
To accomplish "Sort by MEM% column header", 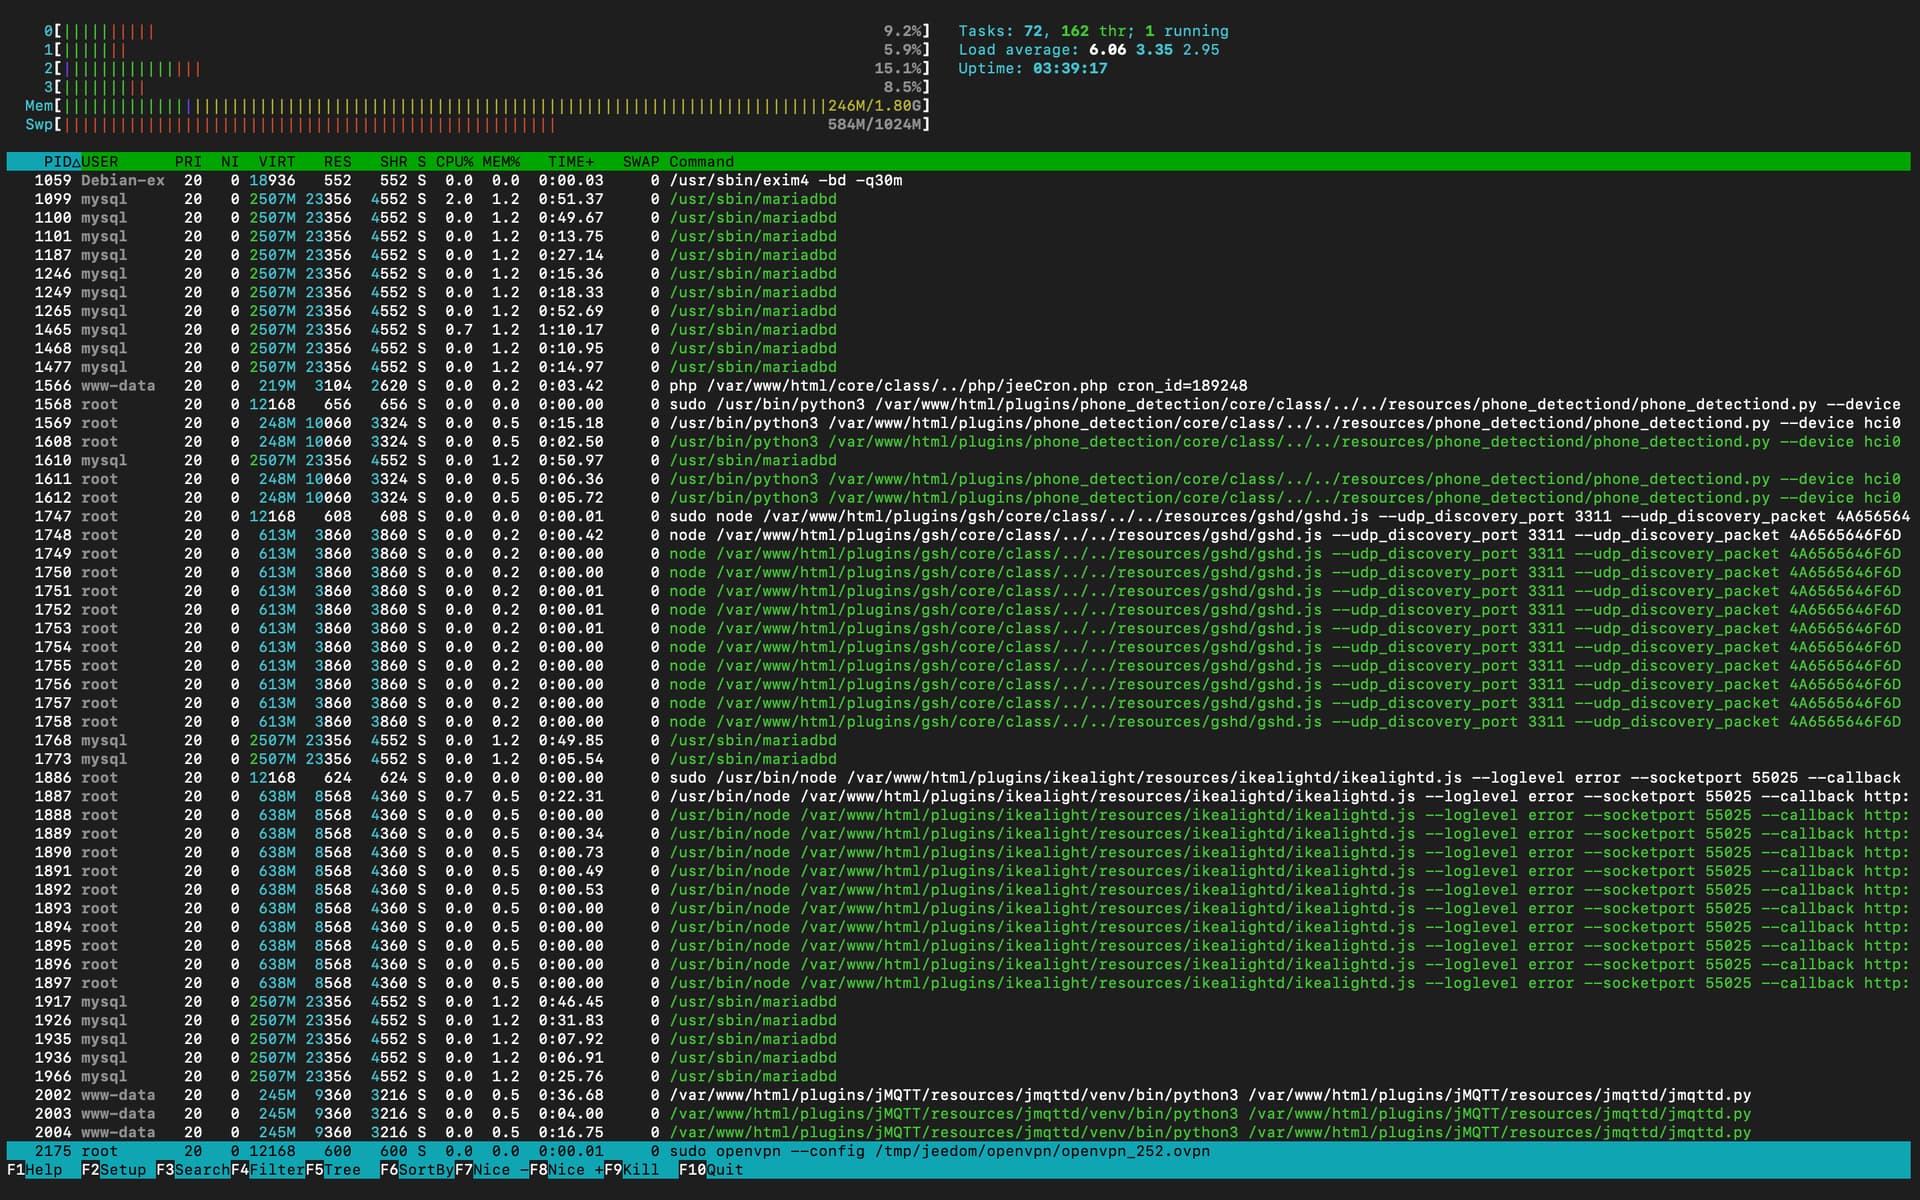I will pyautogui.click(x=501, y=161).
